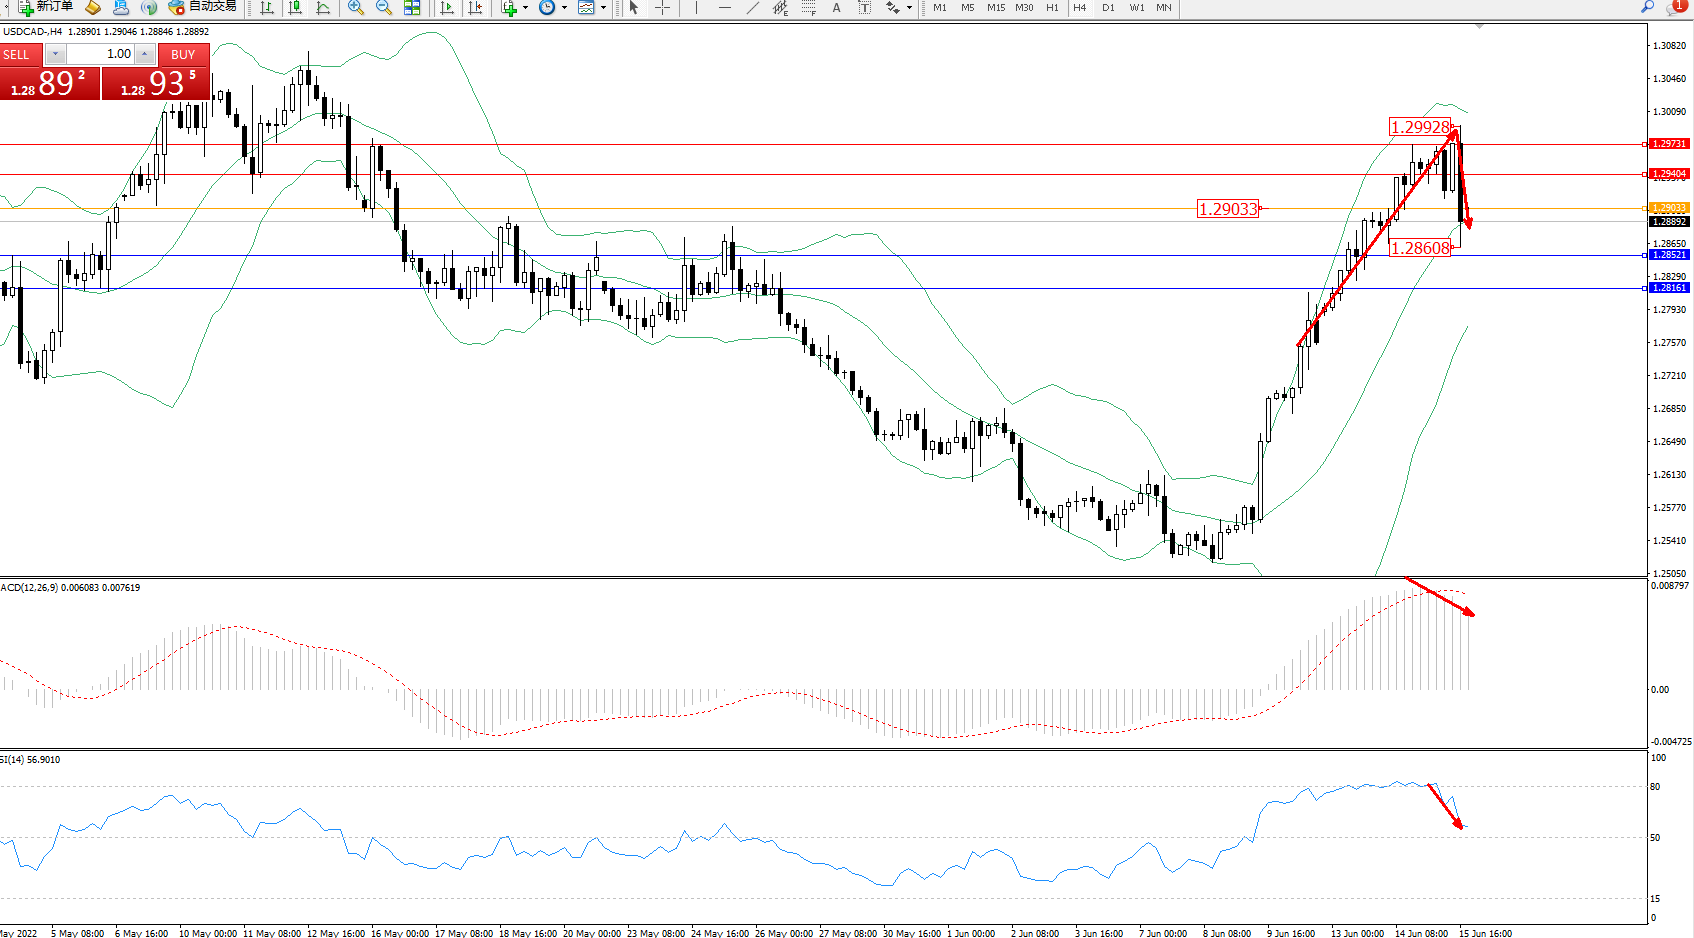Viewport: 1694px width, 938px height.
Task: Switch chart to candlestick type
Action: [295, 8]
